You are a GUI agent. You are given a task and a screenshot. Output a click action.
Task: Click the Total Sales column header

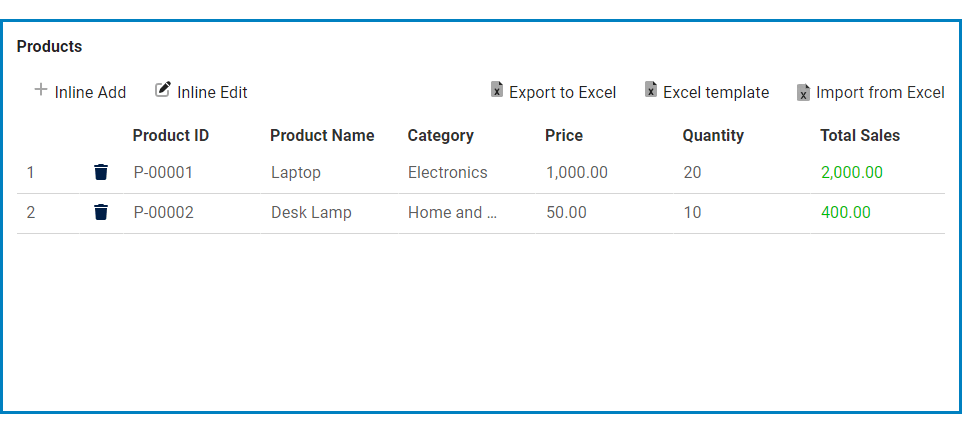click(x=860, y=135)
